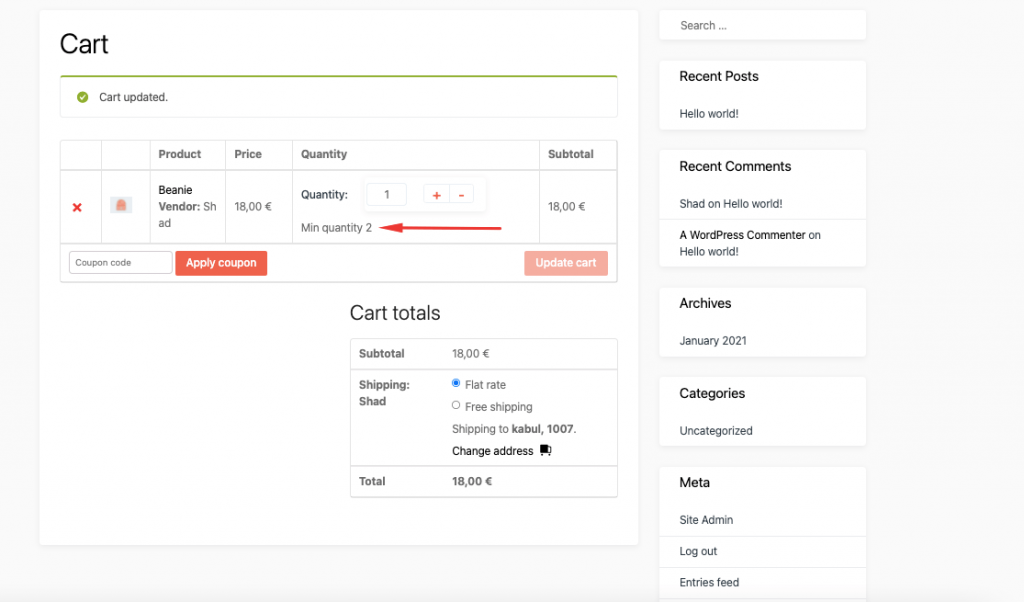Click the Update cart button
This screenshot has width=1024, height=602.
566,263
